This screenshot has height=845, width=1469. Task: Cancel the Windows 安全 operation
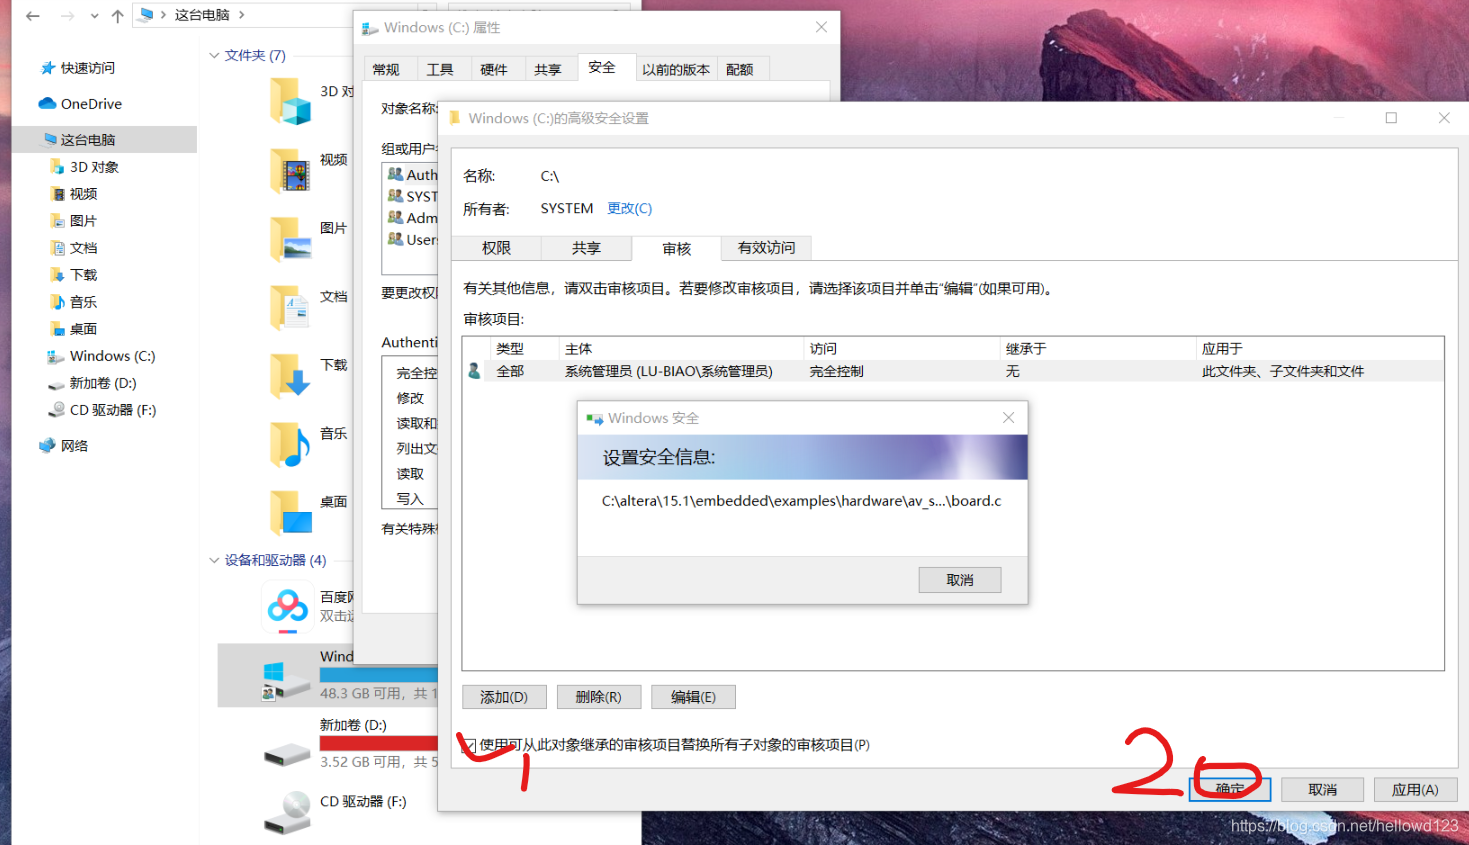[x=959, y=579]
